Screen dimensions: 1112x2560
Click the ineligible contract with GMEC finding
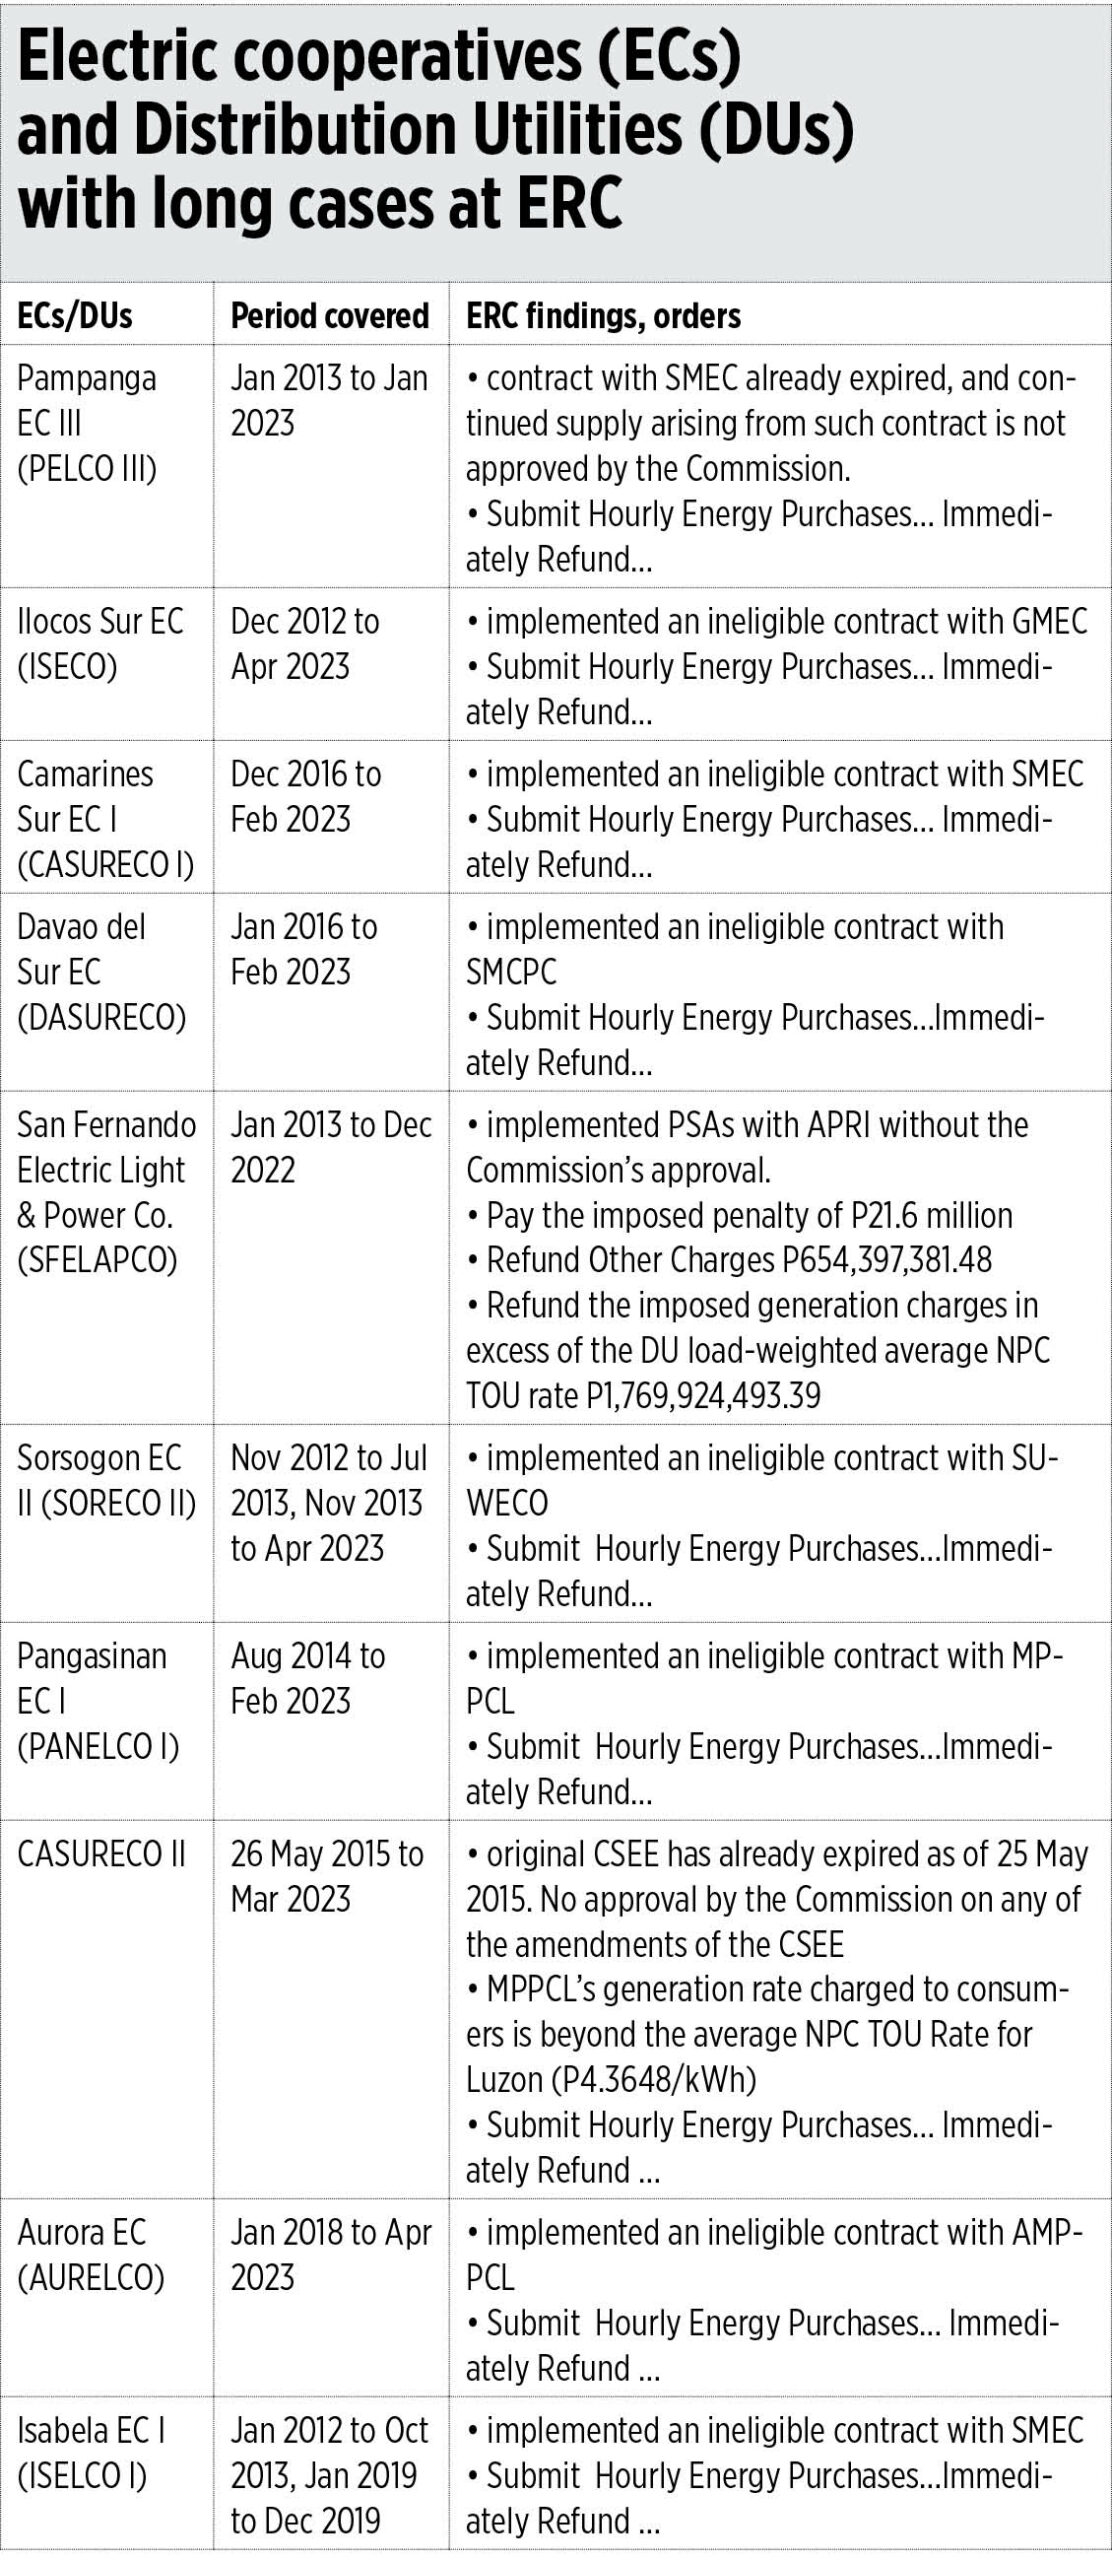point(776,621)
